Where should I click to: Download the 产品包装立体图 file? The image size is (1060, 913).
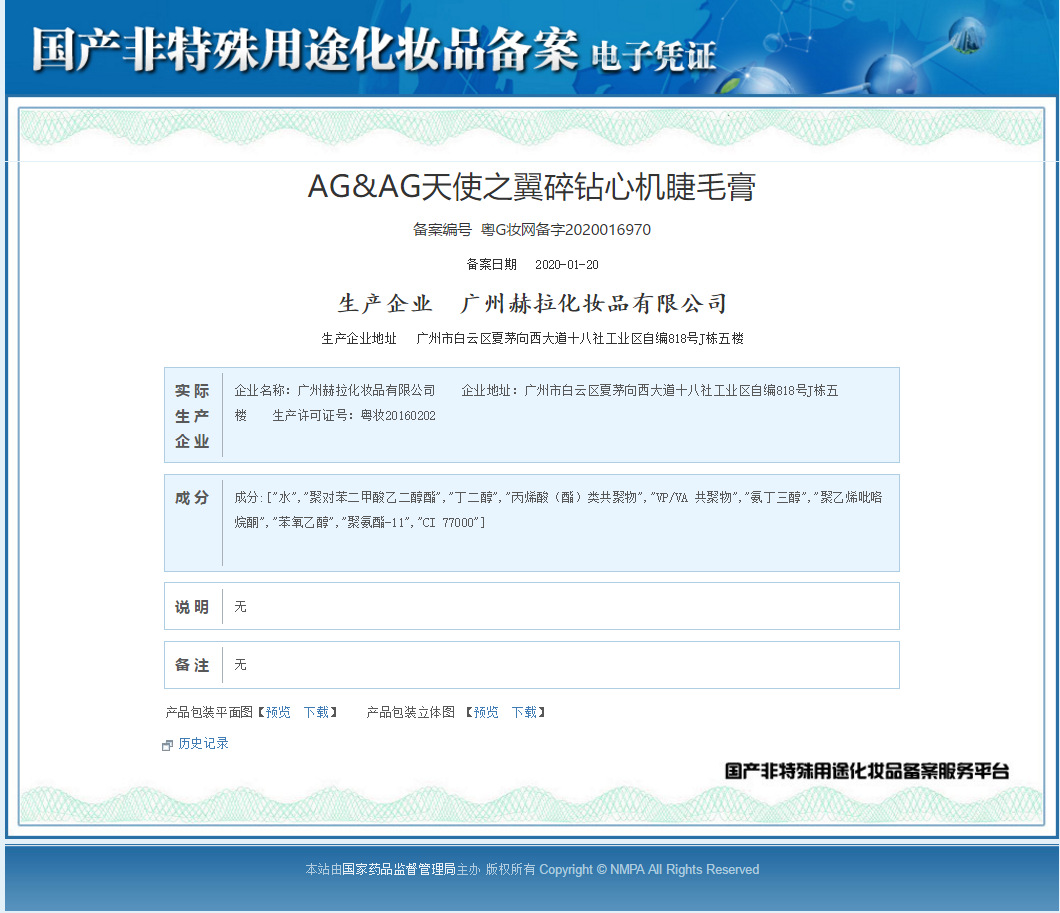pos(524,713)
